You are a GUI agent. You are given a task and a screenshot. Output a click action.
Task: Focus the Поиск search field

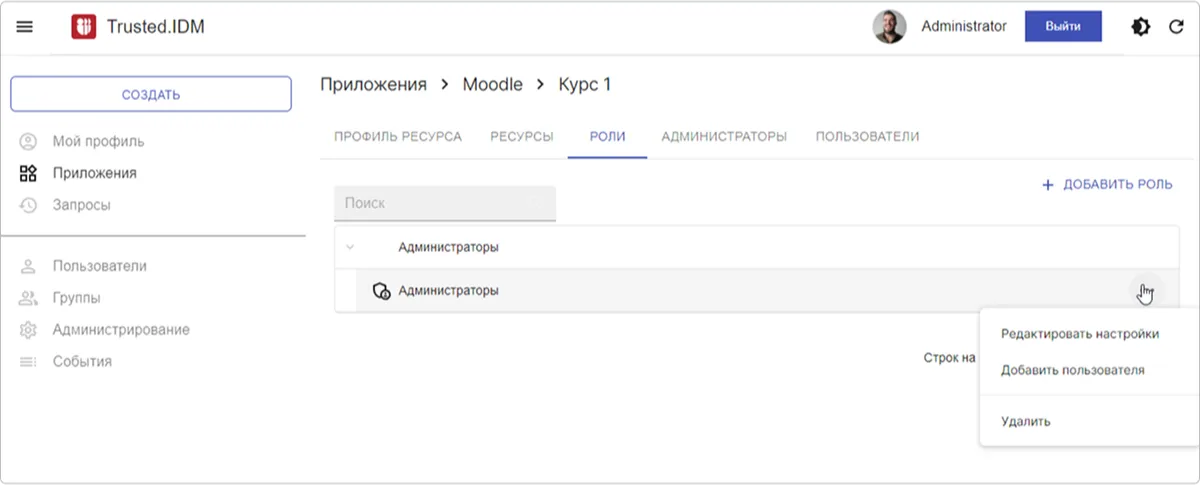[x=445, y=203]
